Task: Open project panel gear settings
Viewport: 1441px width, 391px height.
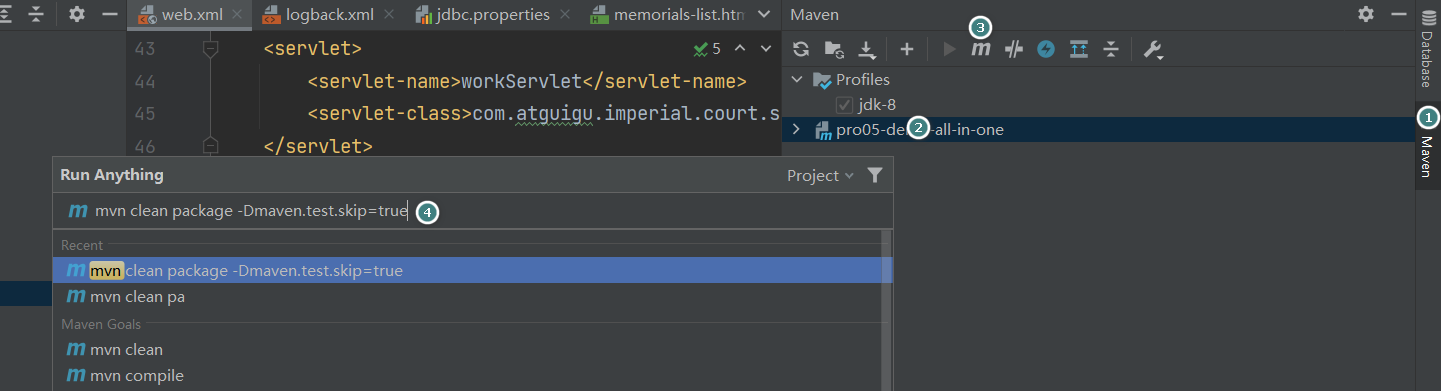Action: pyautogui.click(x=77, y=14)
